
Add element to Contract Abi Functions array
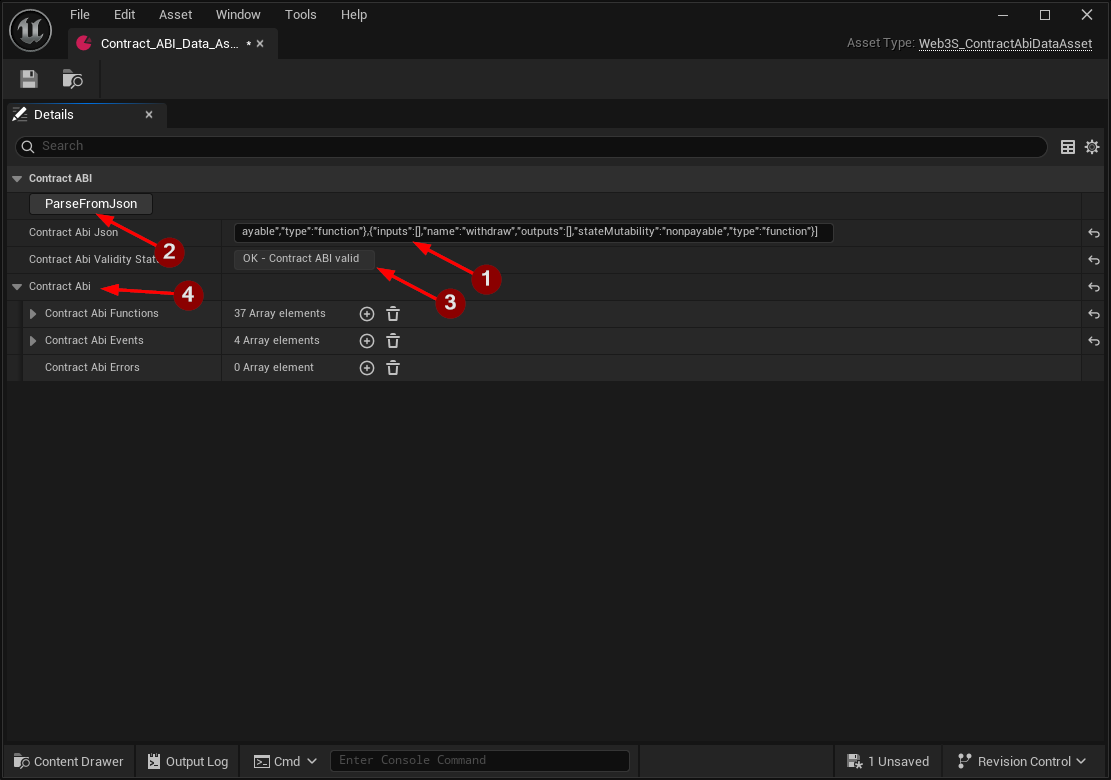(x=366, y=313)
